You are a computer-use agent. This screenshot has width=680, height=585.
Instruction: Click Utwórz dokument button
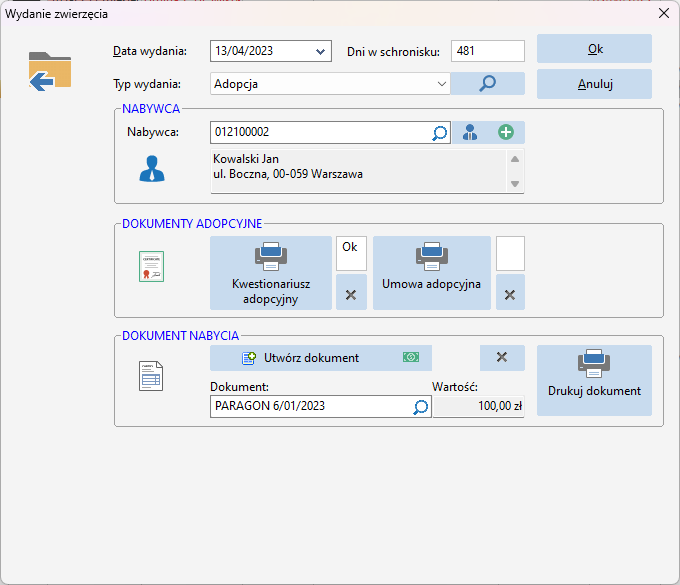pos(321,358)
